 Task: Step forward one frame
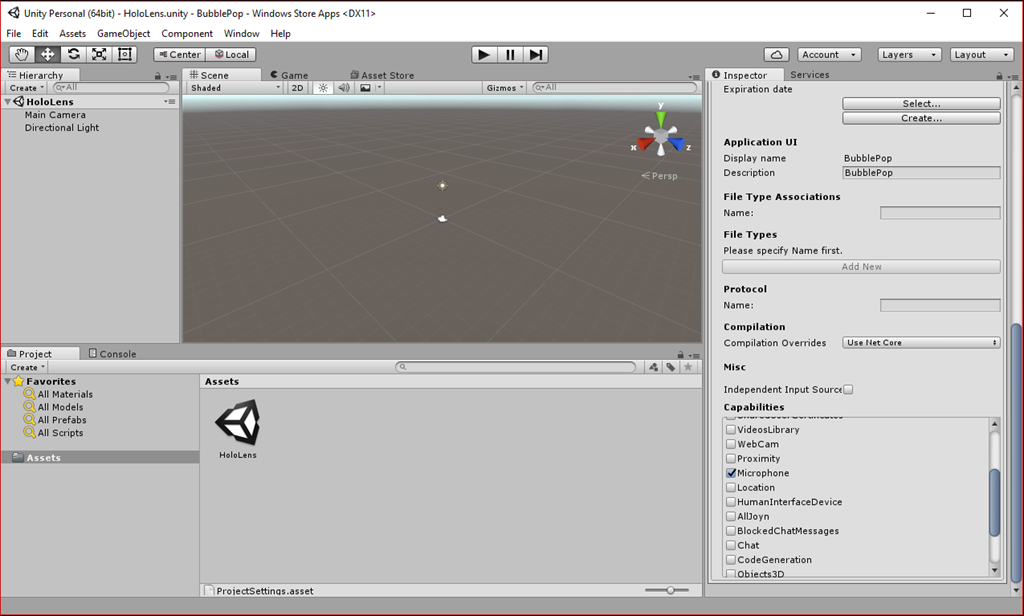tap(535, 55)
